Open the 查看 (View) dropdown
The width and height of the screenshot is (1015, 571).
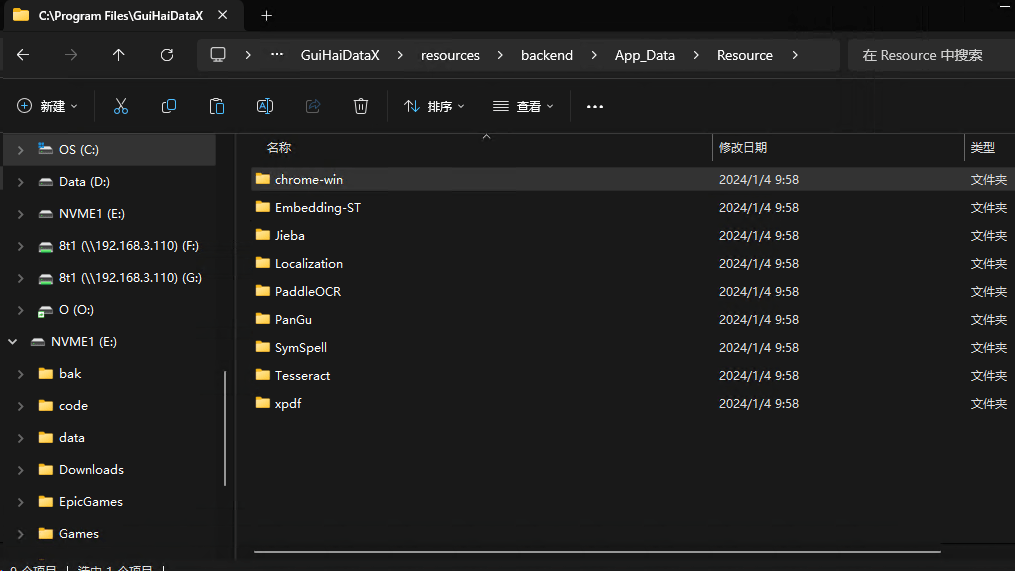click(x=523, y=106)
